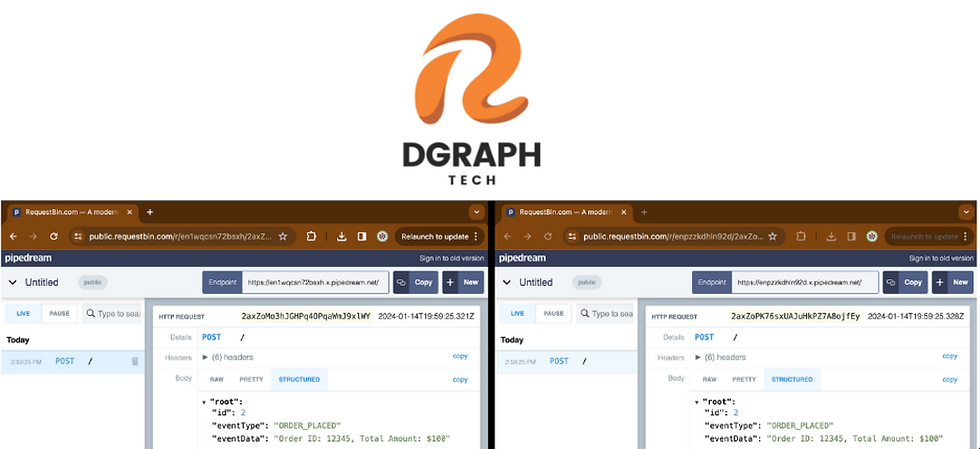Select the 2:59:25 PM POST row in right window
The width and height of the screenshot is (980, 449).
pos(566,361)
